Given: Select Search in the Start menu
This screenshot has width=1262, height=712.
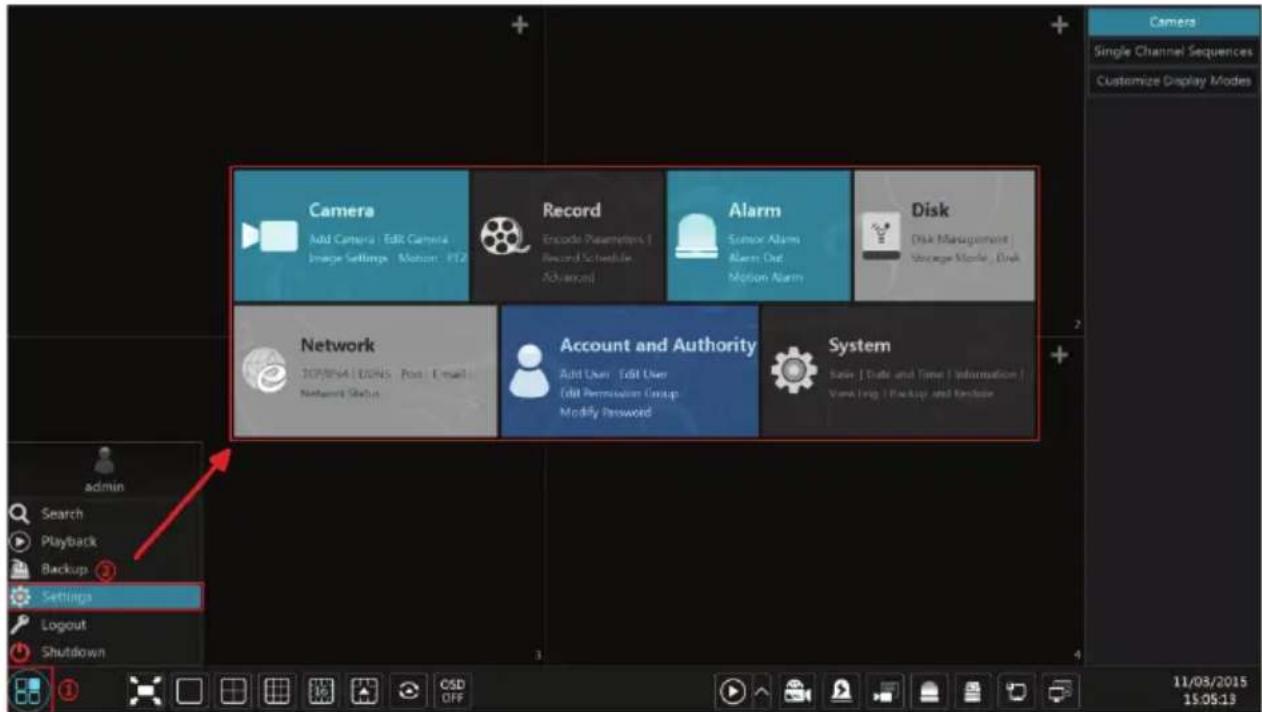Looking at the screenshot, I should (104, 514).
